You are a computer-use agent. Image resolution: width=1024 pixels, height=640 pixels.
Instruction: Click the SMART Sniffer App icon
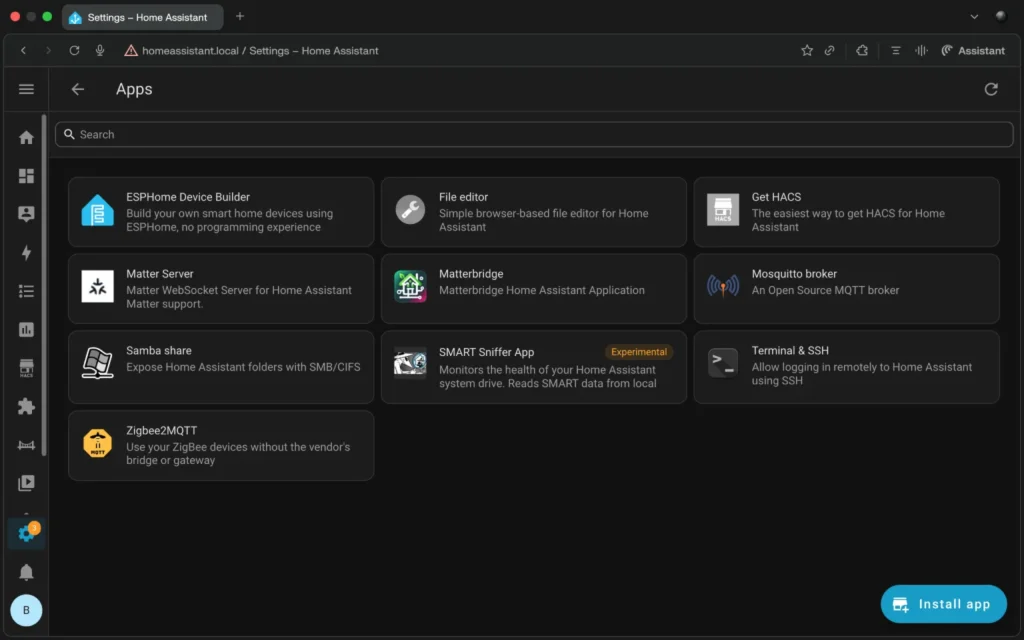coord(410,362)
